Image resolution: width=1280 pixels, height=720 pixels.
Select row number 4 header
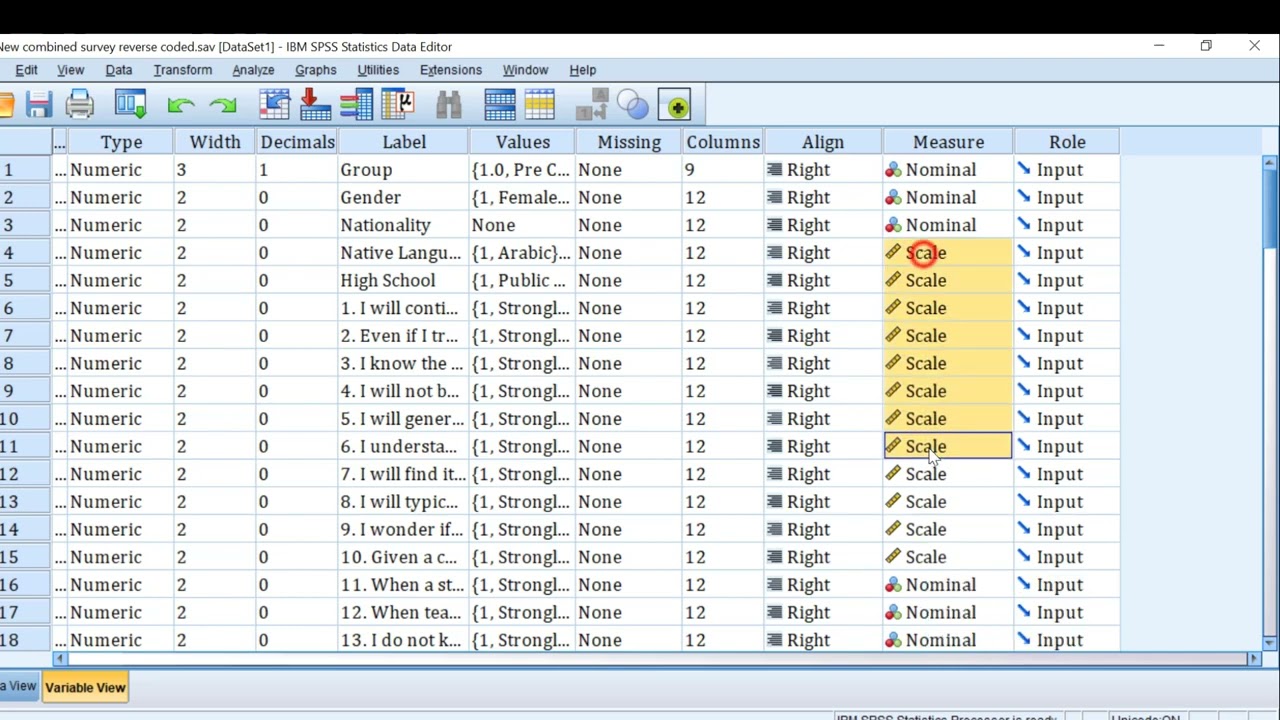point(26,253)
